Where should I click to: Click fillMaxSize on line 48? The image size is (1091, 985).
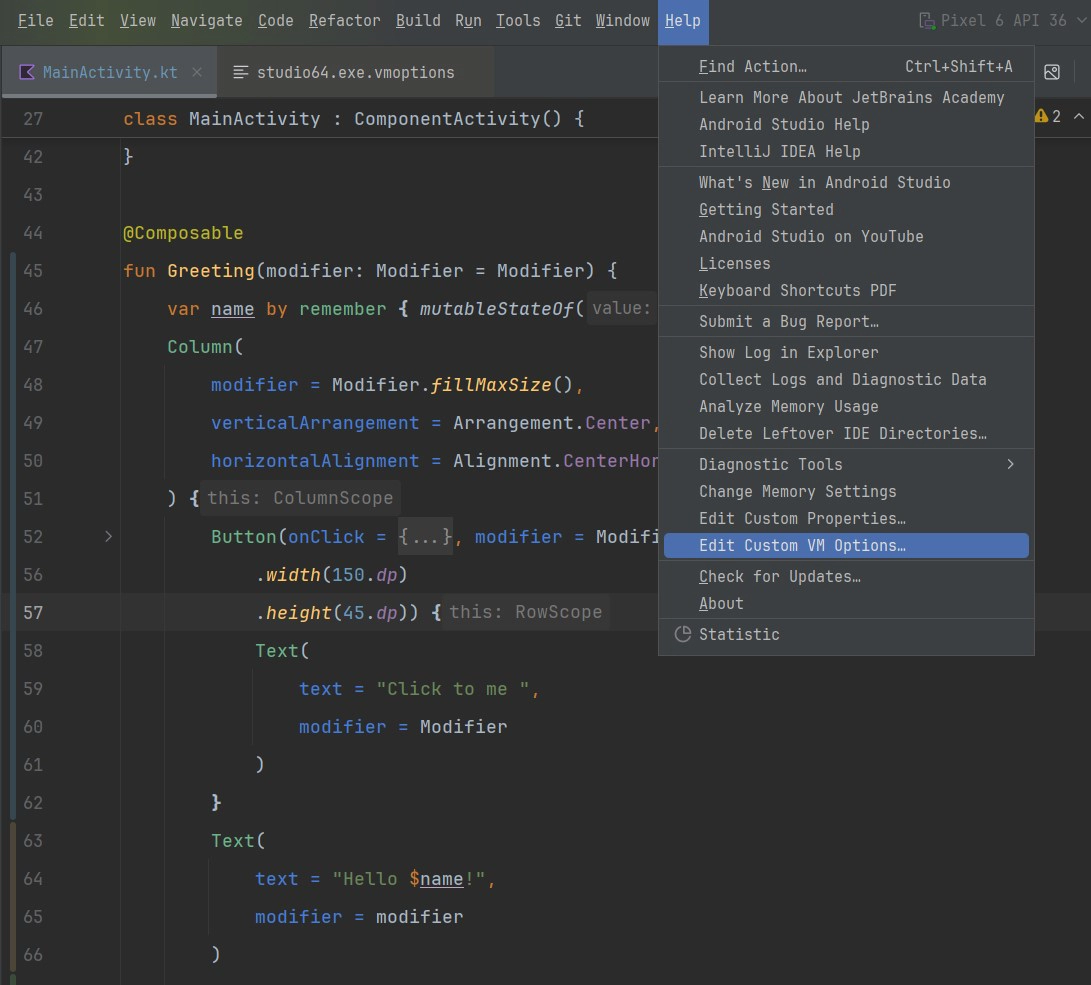pyautogui.click(x=491, y=385)
